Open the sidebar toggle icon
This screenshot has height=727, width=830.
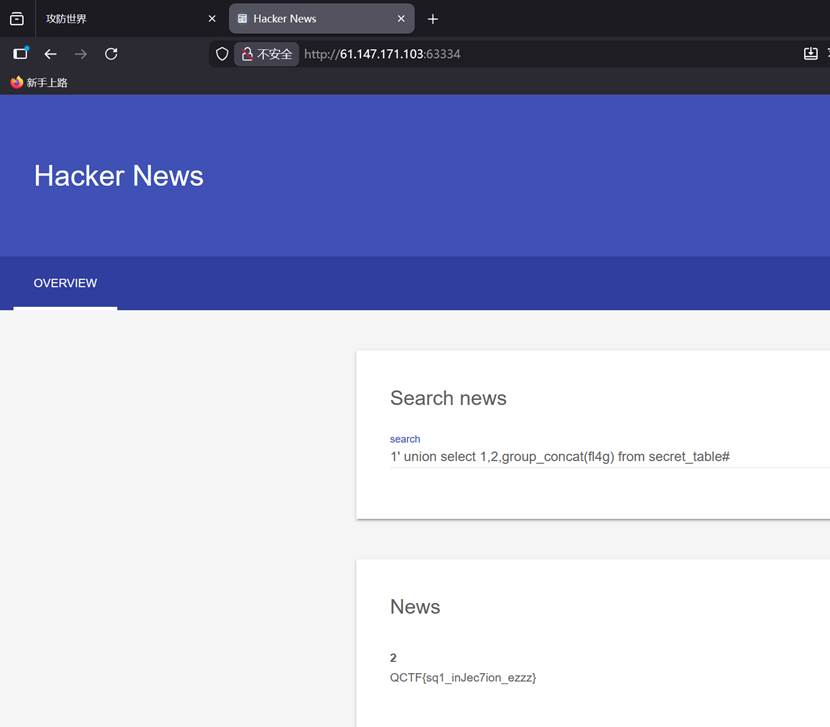click(x=21, y=53)
